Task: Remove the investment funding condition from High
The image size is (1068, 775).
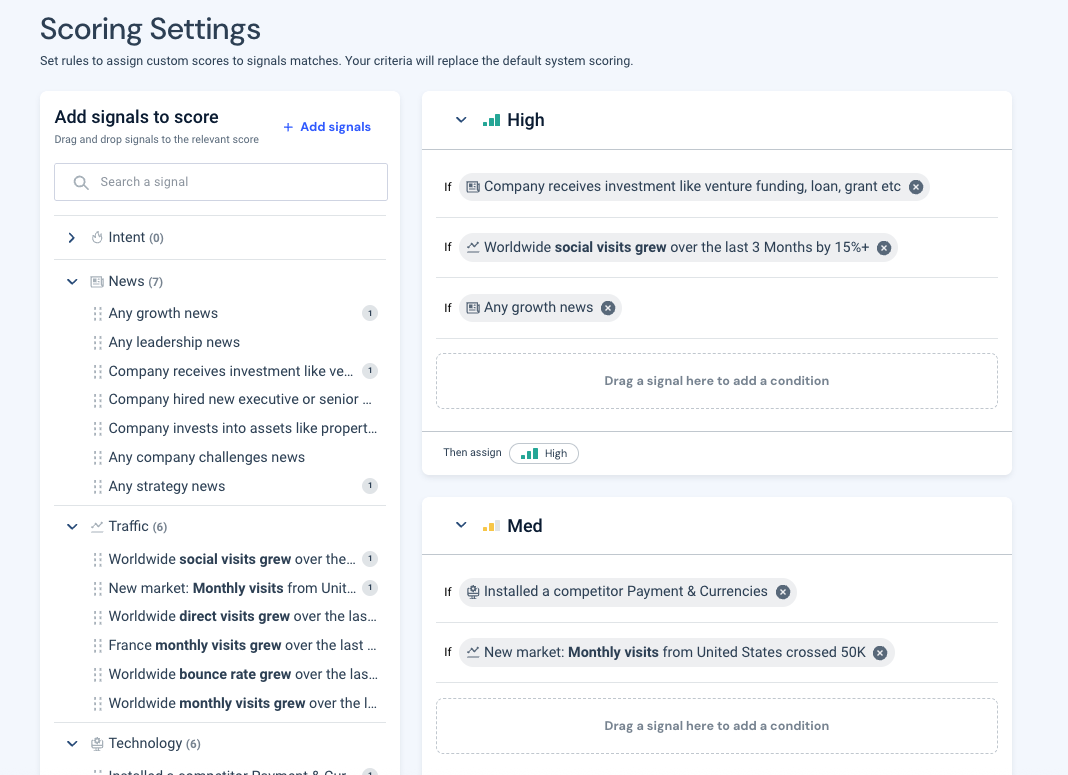Action: [916, 187]
